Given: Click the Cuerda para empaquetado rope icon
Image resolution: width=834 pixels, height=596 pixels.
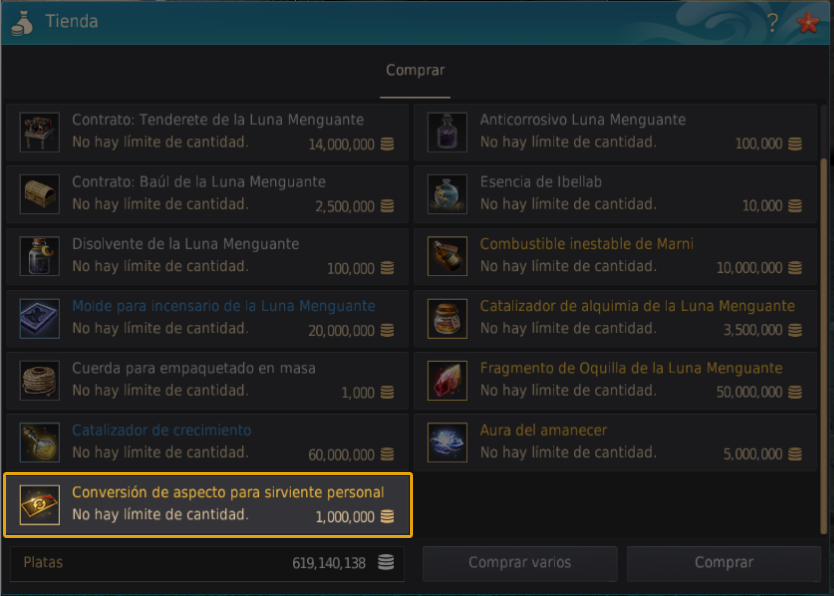Looking at the screenshot, I should pos(39,381).
